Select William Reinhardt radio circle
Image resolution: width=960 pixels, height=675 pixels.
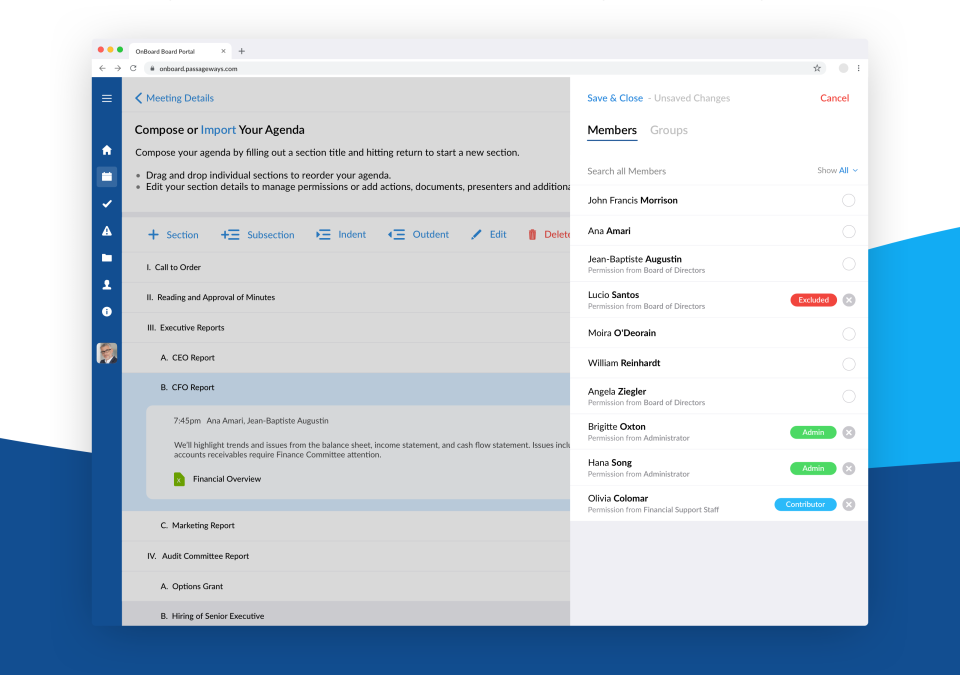(x=848, y=364)
